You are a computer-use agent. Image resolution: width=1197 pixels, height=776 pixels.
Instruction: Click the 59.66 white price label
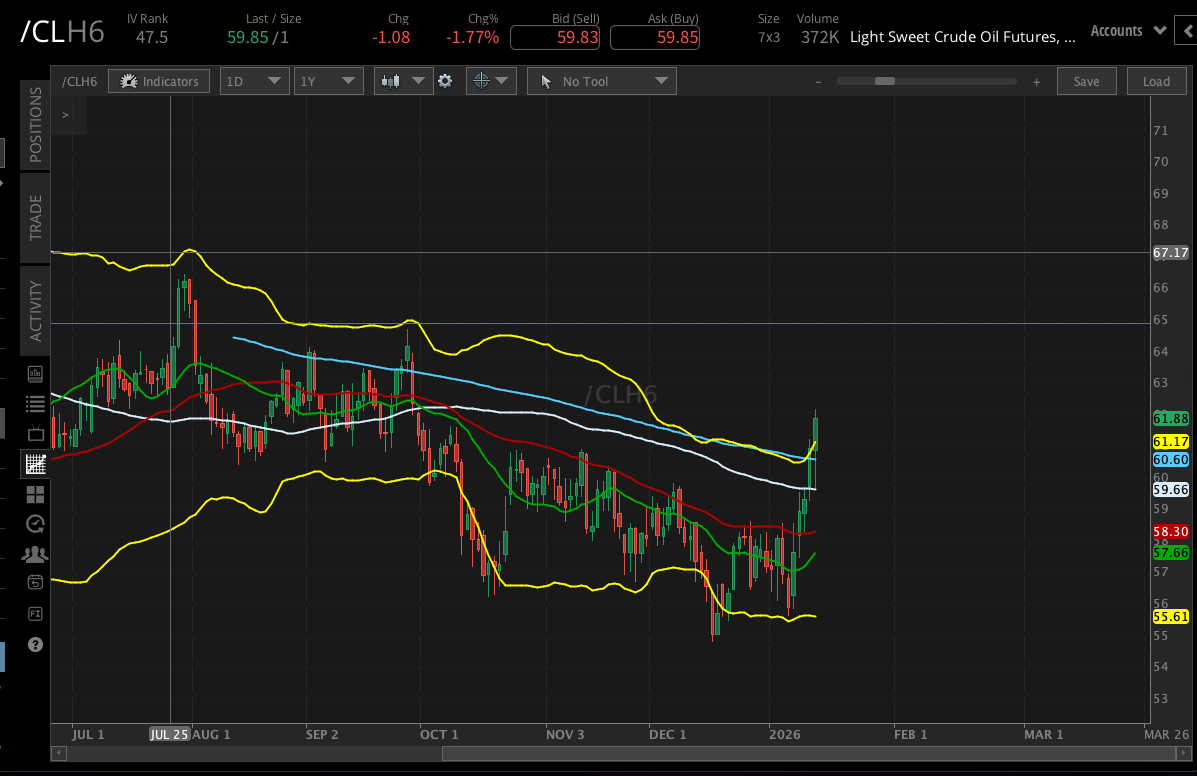[1170, 490]
